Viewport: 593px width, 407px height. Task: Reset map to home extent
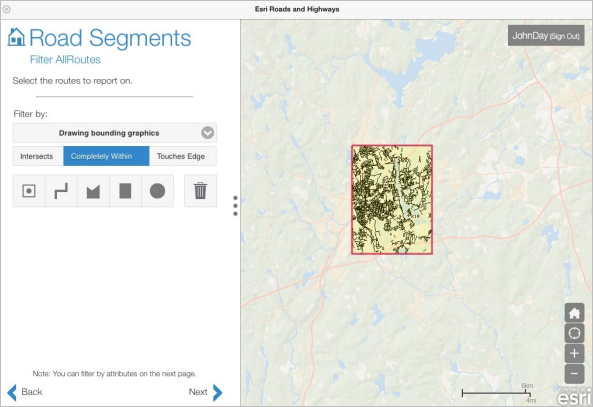click(x=574, y=313)
